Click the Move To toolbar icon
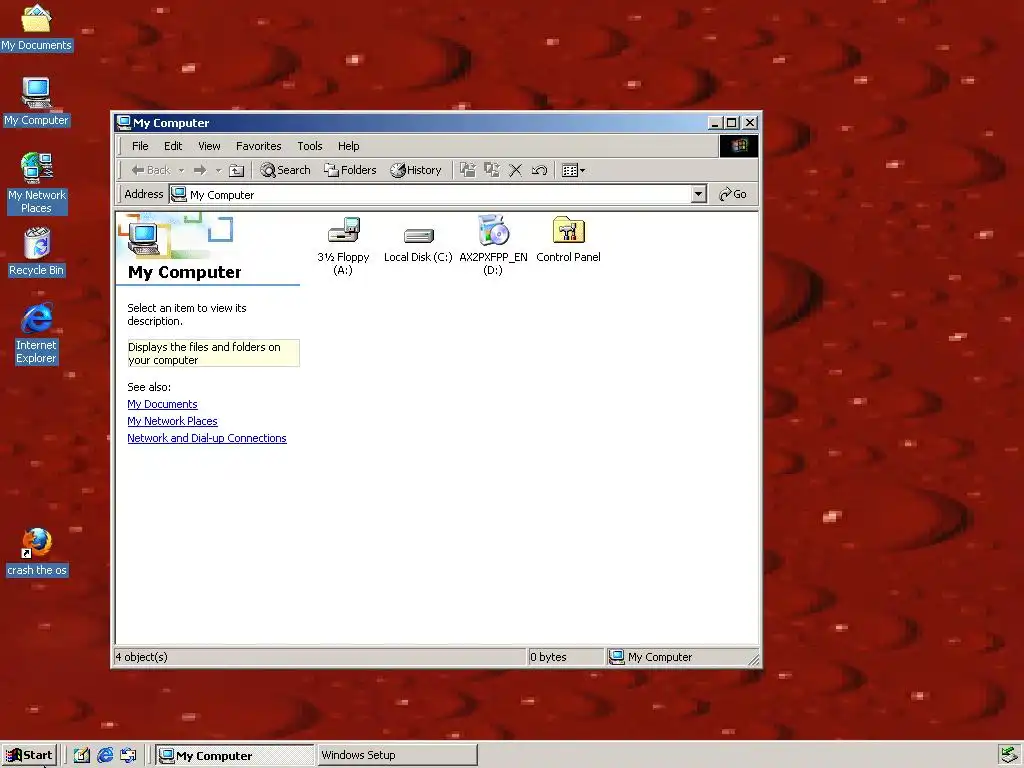The width and height of the screenshot is (1024, 768). point(468,170)
